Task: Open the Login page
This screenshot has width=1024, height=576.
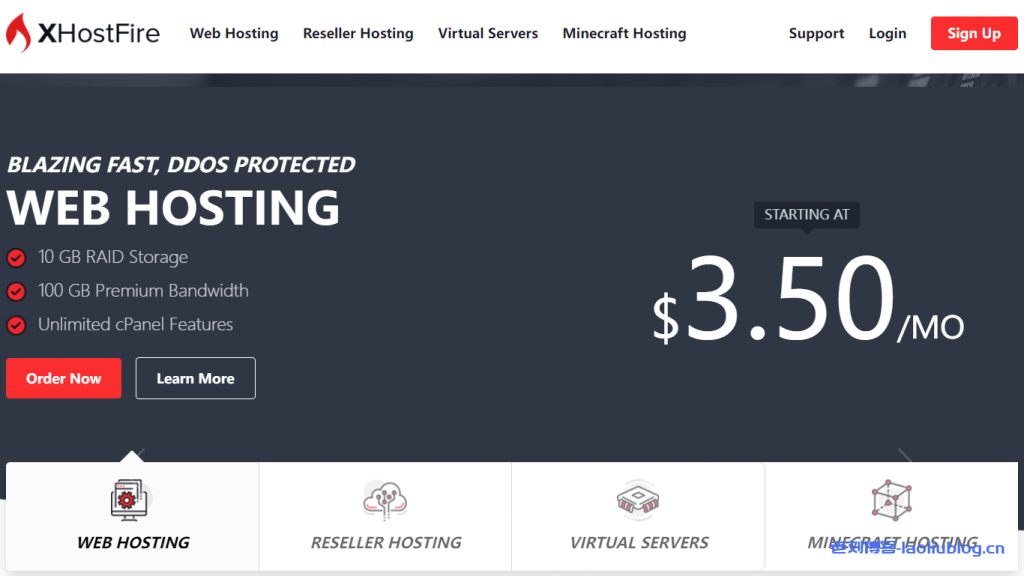Action: [887, 33]
